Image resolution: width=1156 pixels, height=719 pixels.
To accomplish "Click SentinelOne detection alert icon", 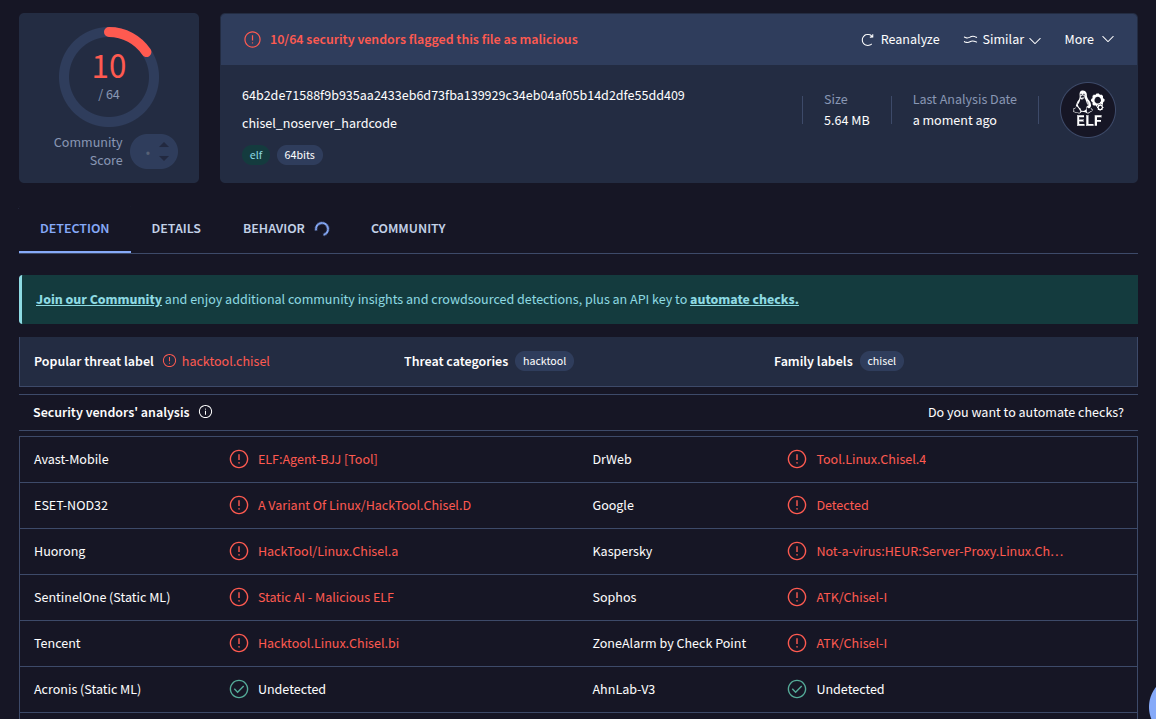I will (239, 597).
